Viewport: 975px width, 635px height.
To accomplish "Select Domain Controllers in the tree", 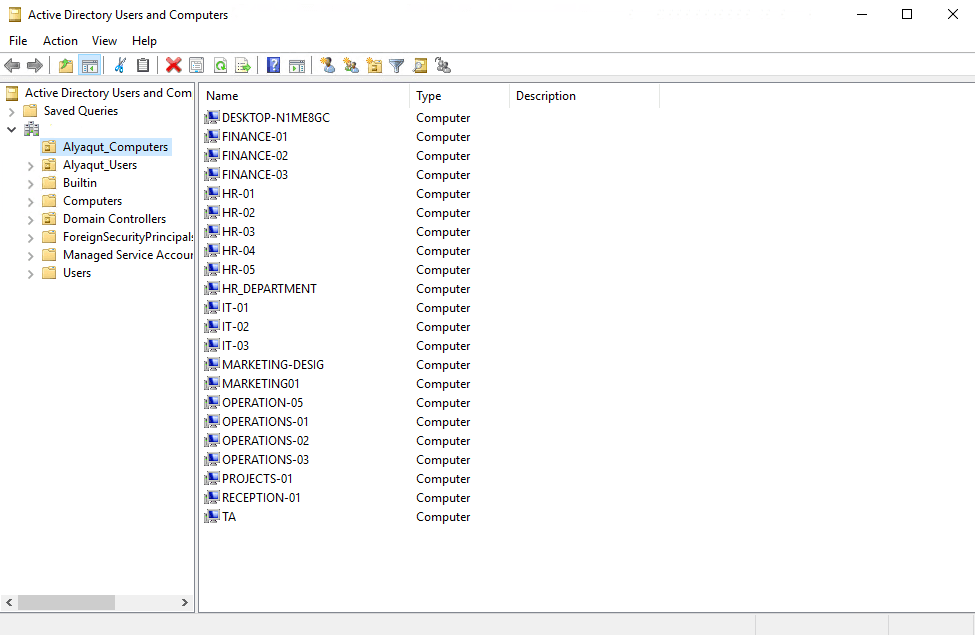I will [x=114, y=219].
